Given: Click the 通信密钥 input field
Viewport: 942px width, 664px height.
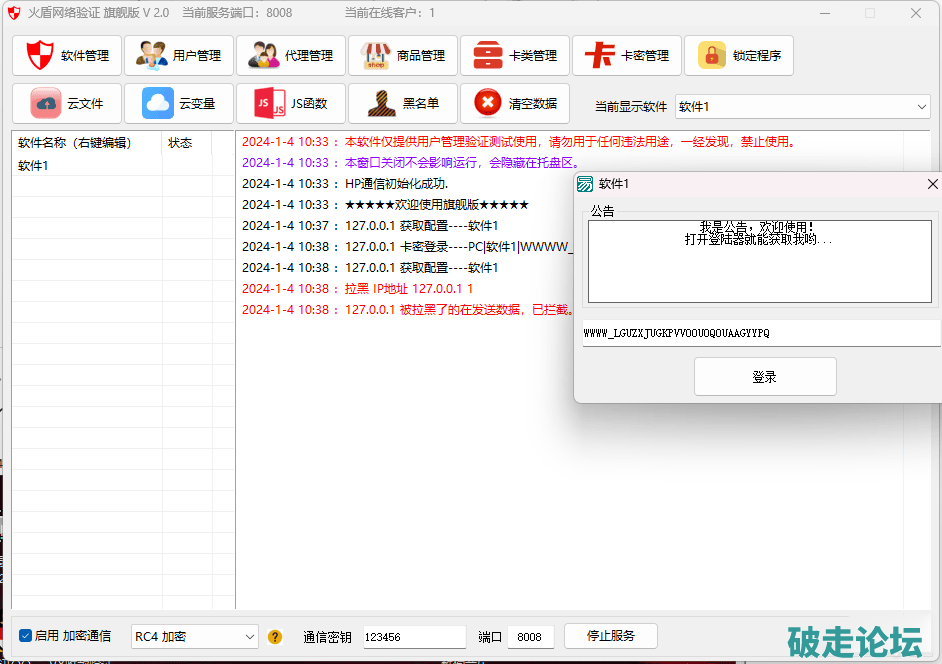Looking at the screenshot, I should pos(414,637).
